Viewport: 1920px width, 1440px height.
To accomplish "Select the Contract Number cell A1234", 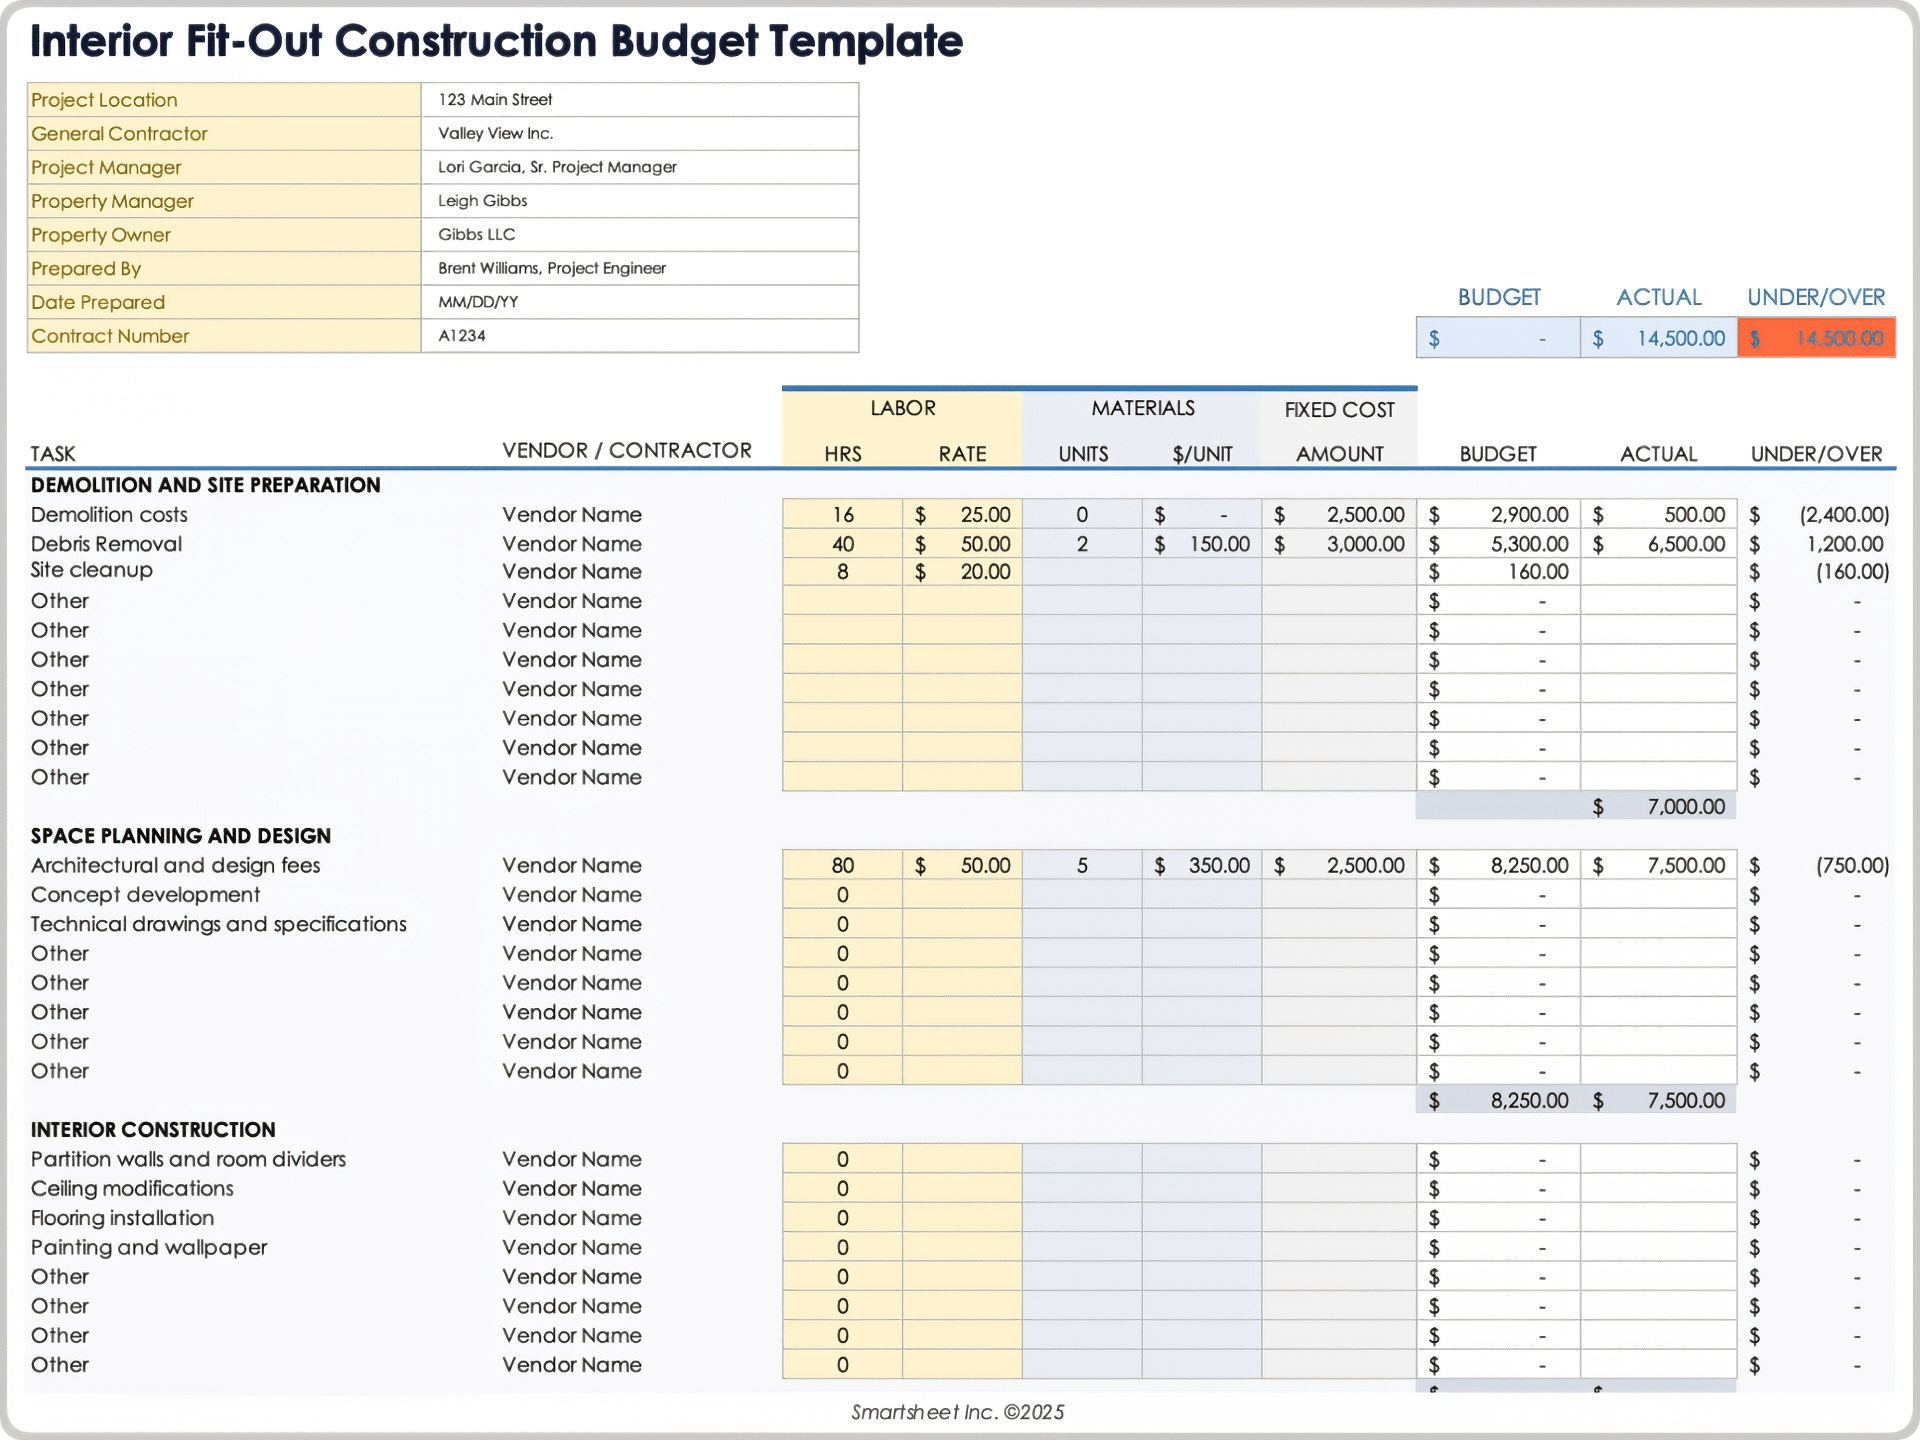I will [640, 336].
